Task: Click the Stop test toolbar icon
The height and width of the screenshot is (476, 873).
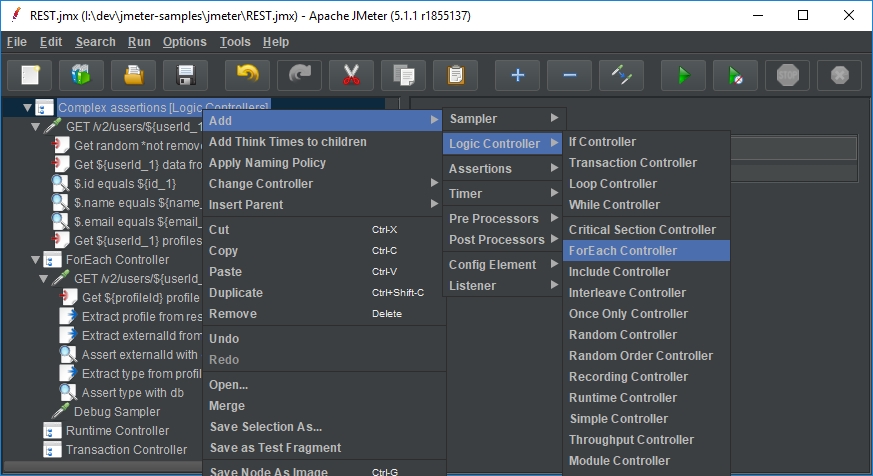Action: point(788,75)
